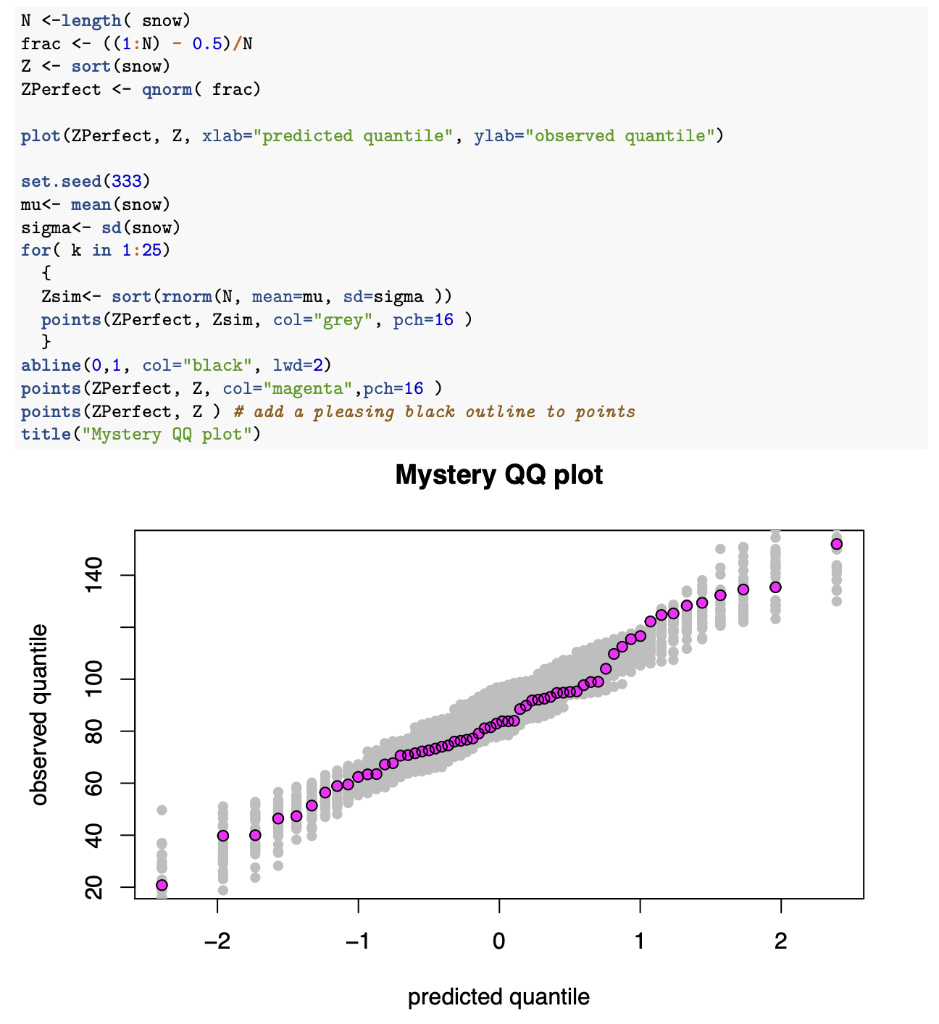Select the Mystery QQ plot title text
The image size is (939, 1024).
(x=498, y=475)
